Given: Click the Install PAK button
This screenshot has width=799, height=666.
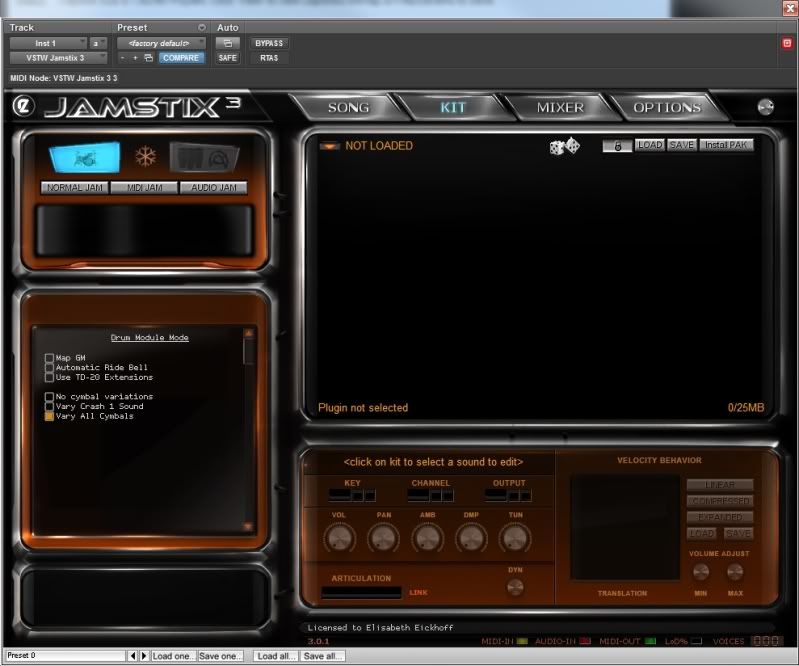Looking at the screenshot, I should (726, 146).
